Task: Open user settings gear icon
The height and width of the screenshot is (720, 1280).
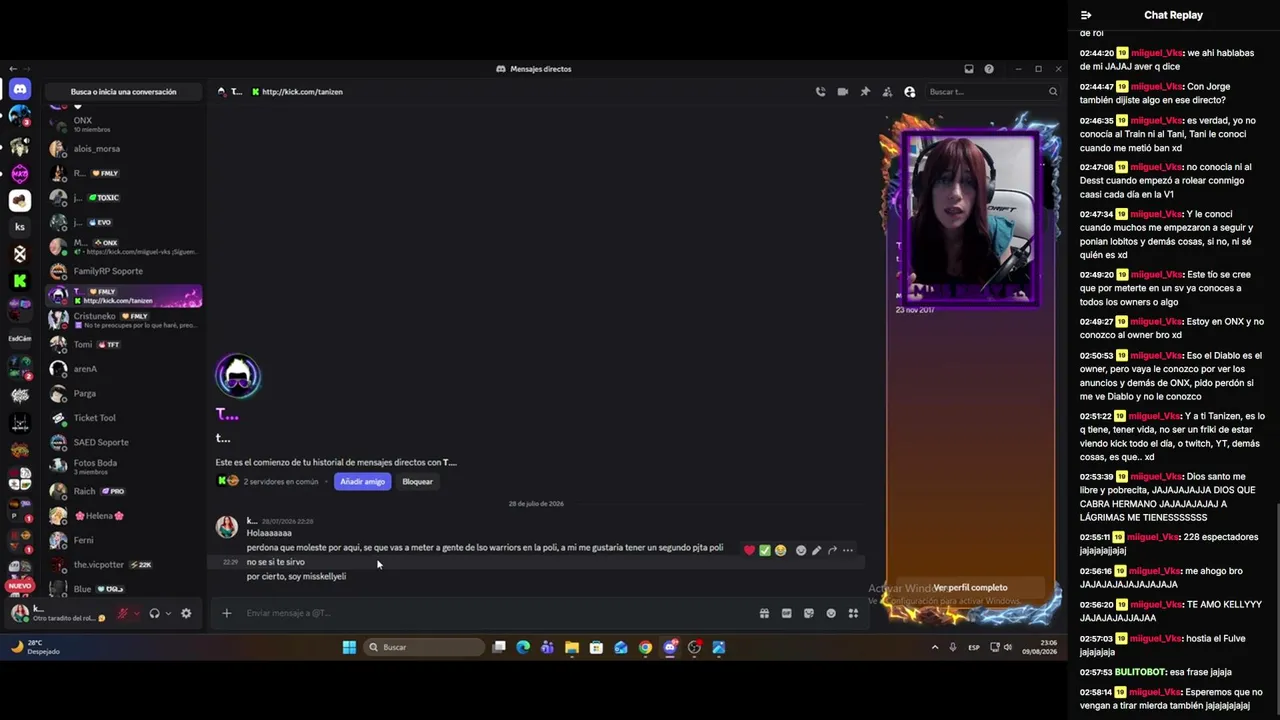Action: click(x=186, y=613)
